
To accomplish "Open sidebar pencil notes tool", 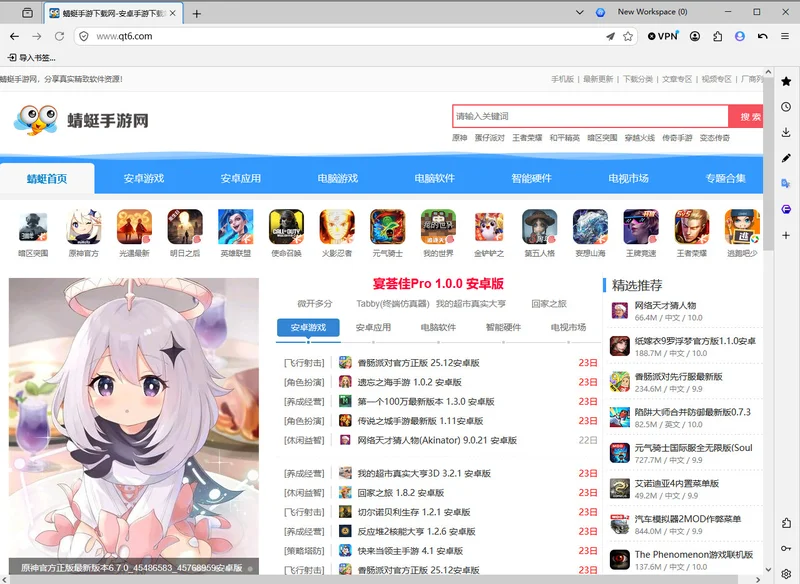I will (x=786, y=158).
